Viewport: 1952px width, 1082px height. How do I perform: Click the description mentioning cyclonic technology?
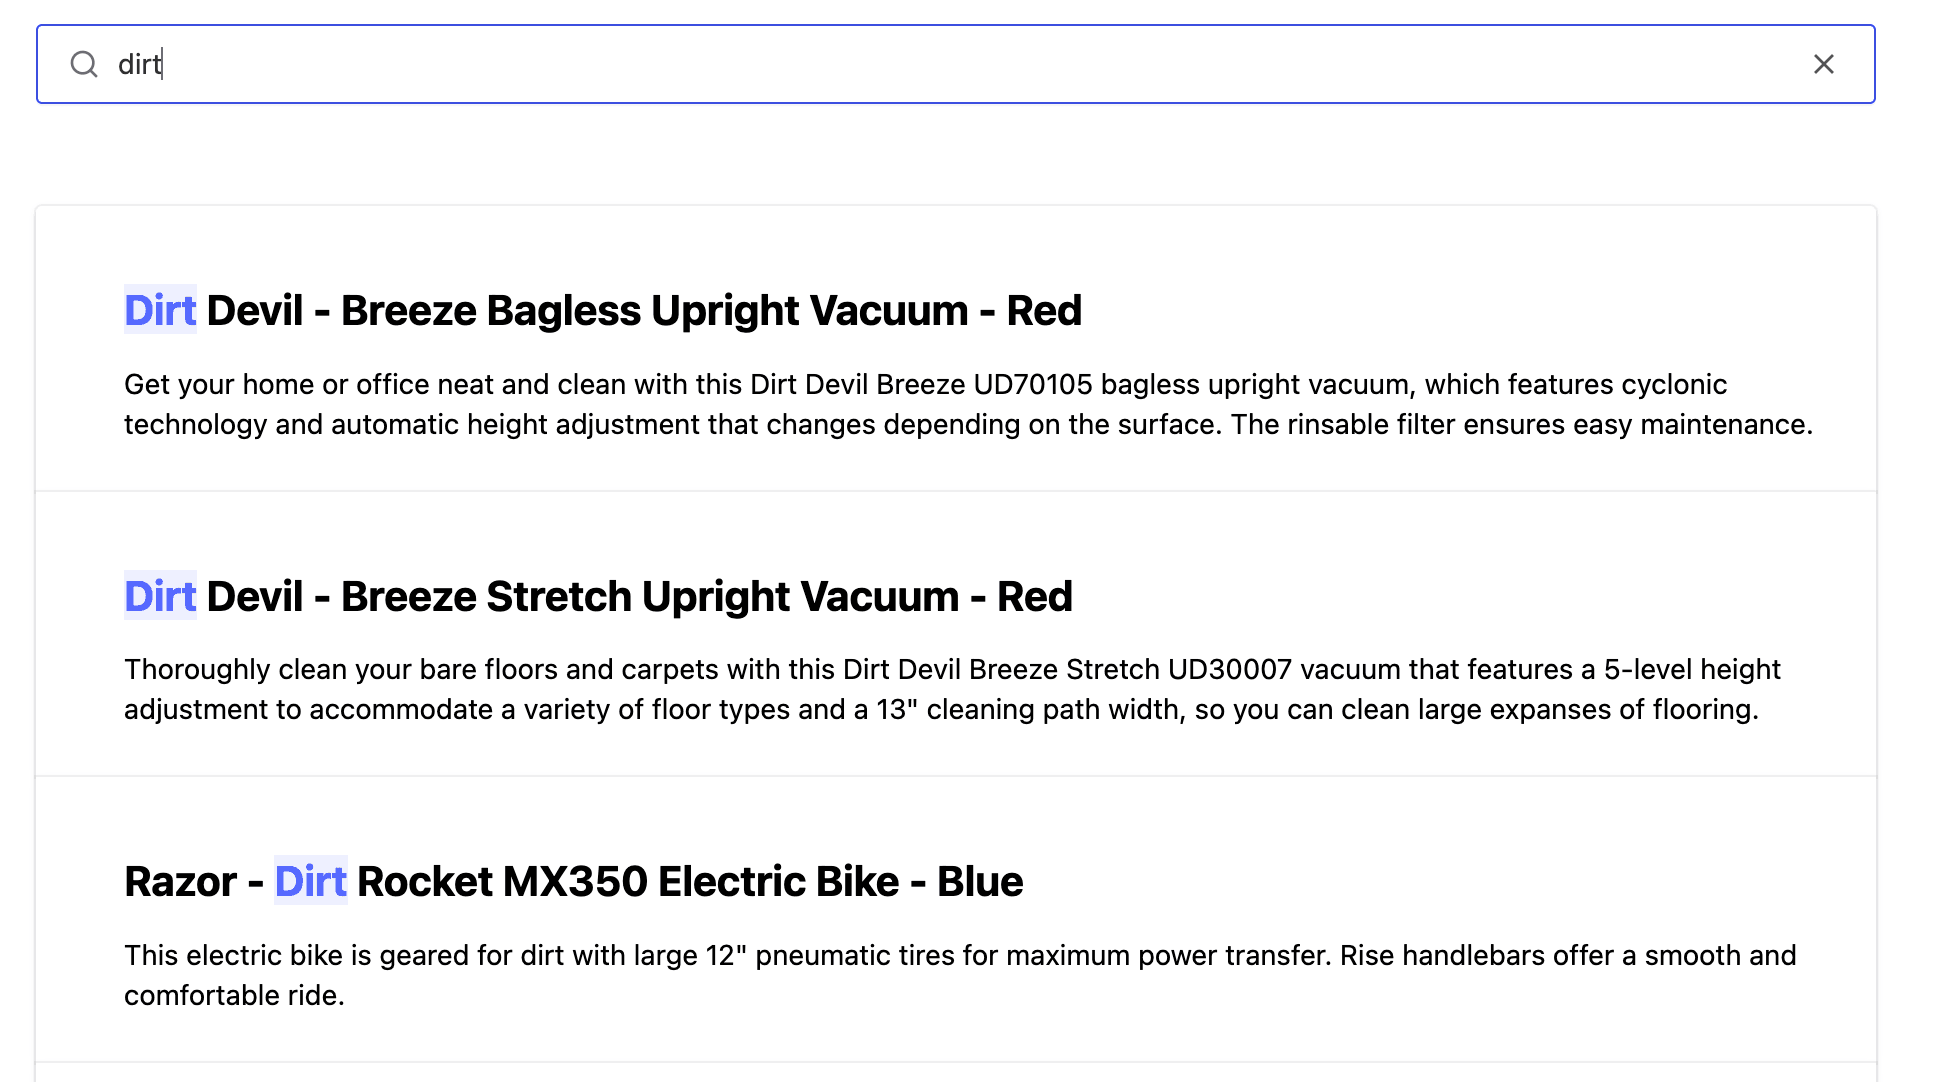pos(968,405)
